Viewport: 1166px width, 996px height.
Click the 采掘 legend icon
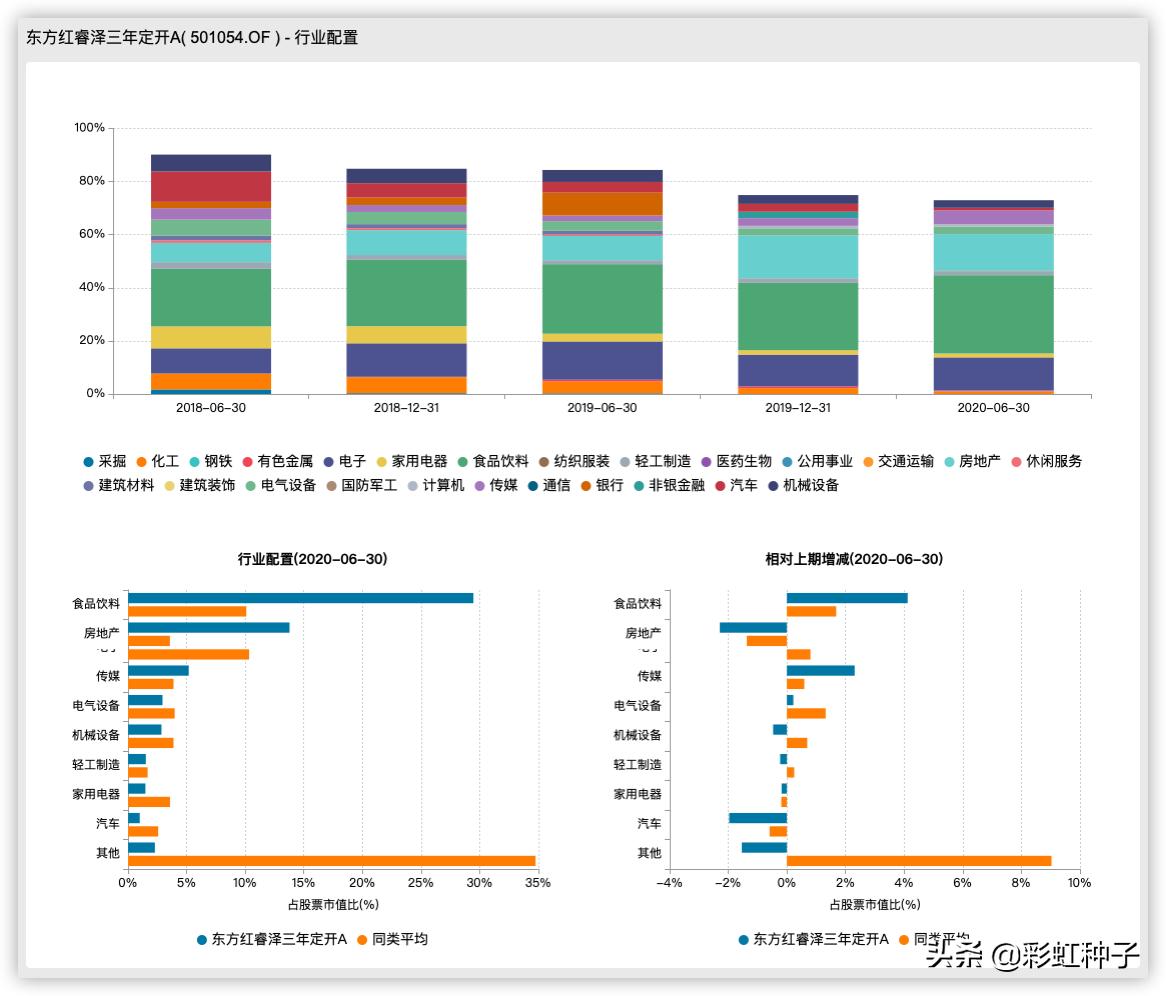(91, 461)
